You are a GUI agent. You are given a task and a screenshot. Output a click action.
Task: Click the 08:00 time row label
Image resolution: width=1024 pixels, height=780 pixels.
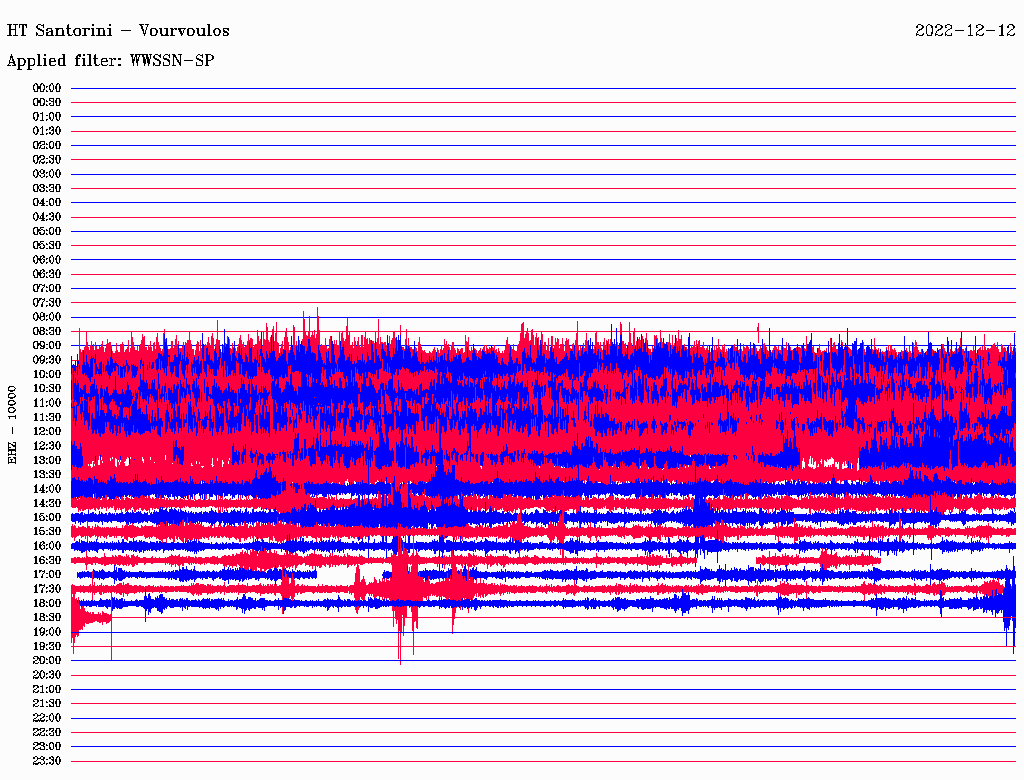coord(47,317)
